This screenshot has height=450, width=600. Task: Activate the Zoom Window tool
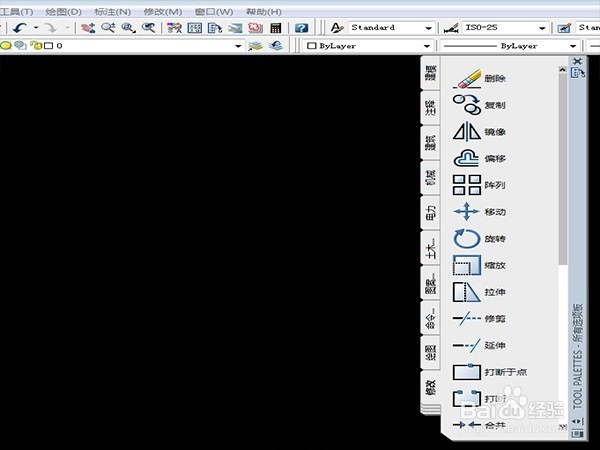point(128,28)
